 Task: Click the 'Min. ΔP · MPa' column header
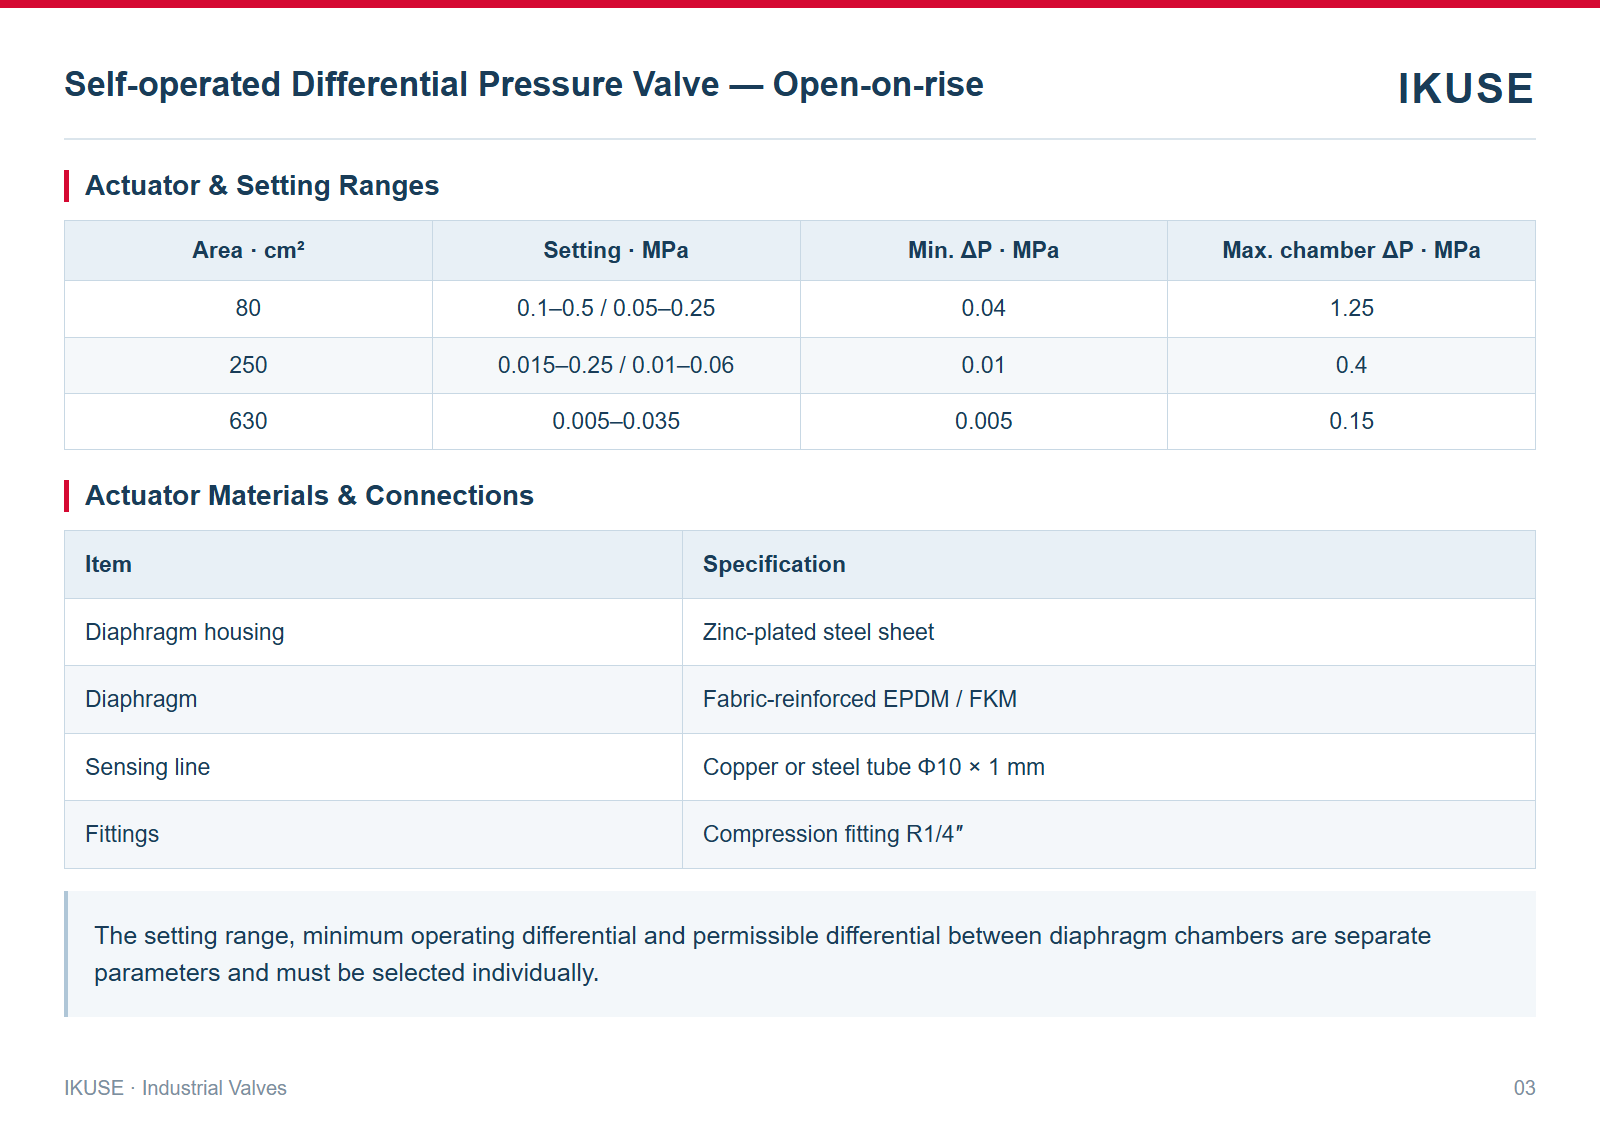click(983, 250)
